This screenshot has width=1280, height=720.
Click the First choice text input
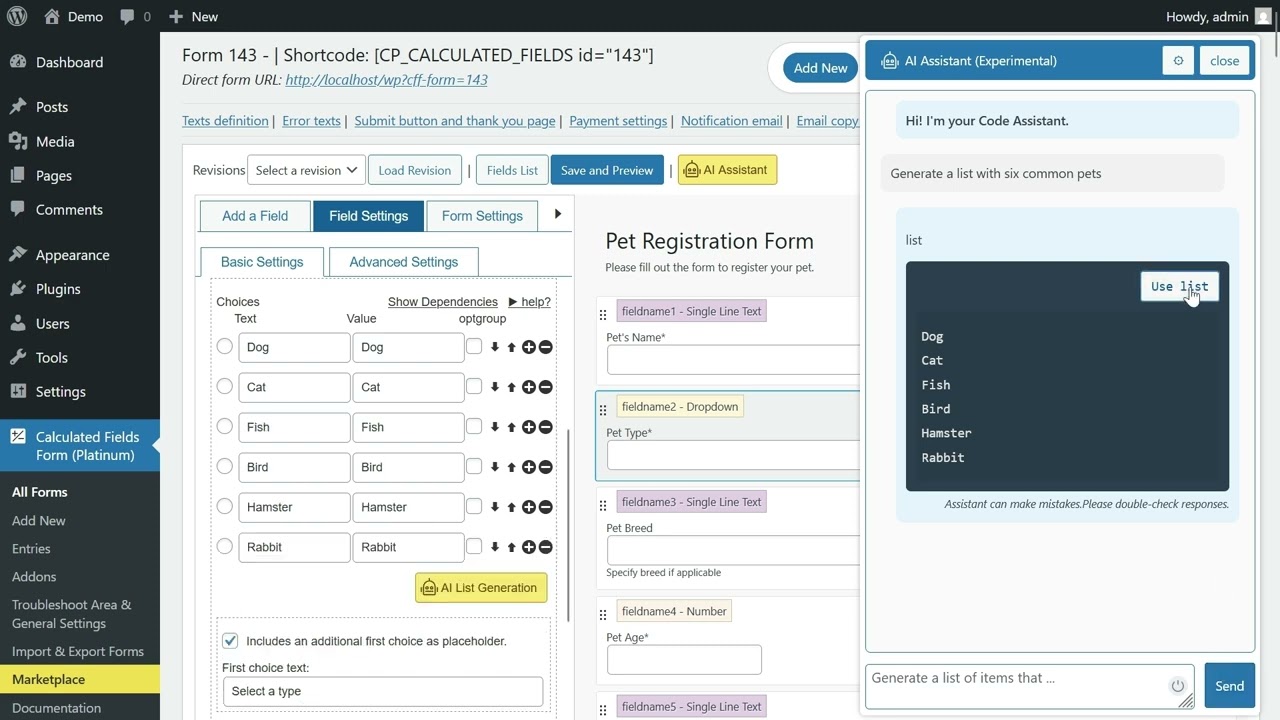pyautogui.click(x=383, y=691)
